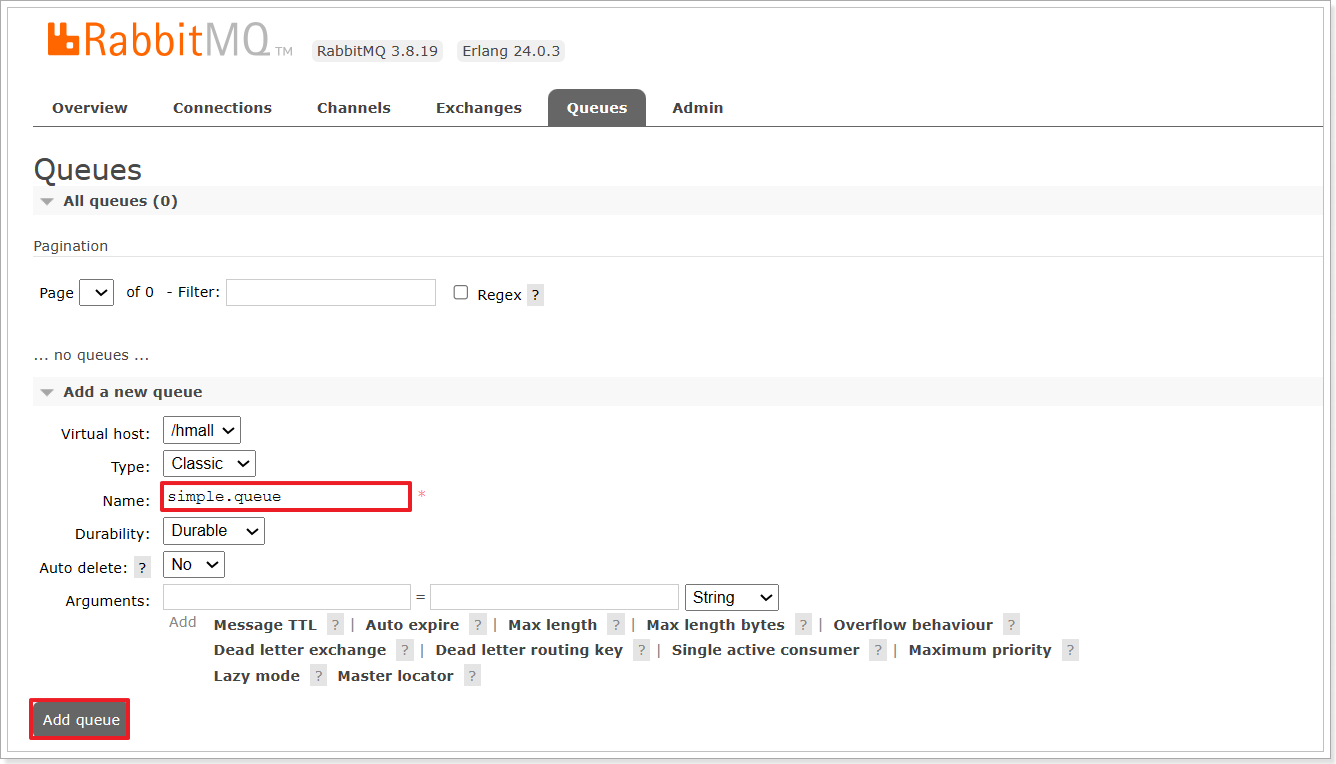Open help icon next to Dead letter routing key
The height and width of the screenshot is (764, 1336).
[x=641, y=650]
